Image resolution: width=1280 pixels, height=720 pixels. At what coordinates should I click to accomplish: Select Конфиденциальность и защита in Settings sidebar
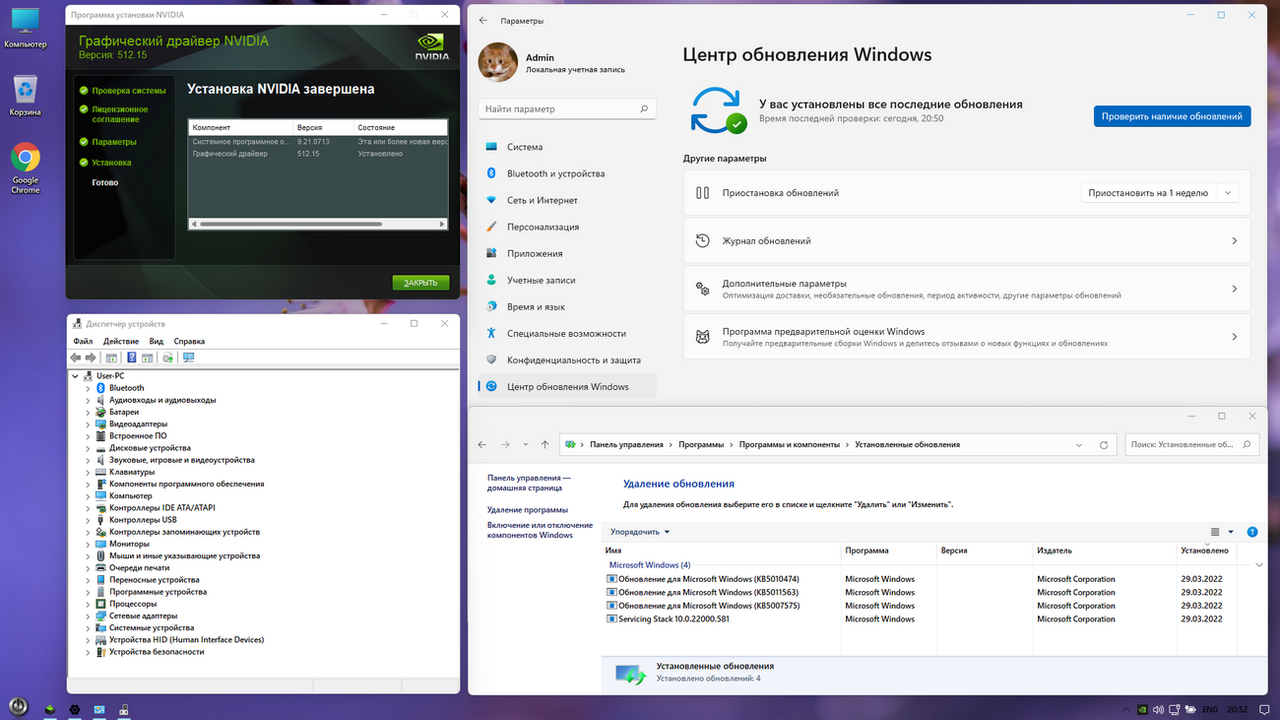point(567,360)
